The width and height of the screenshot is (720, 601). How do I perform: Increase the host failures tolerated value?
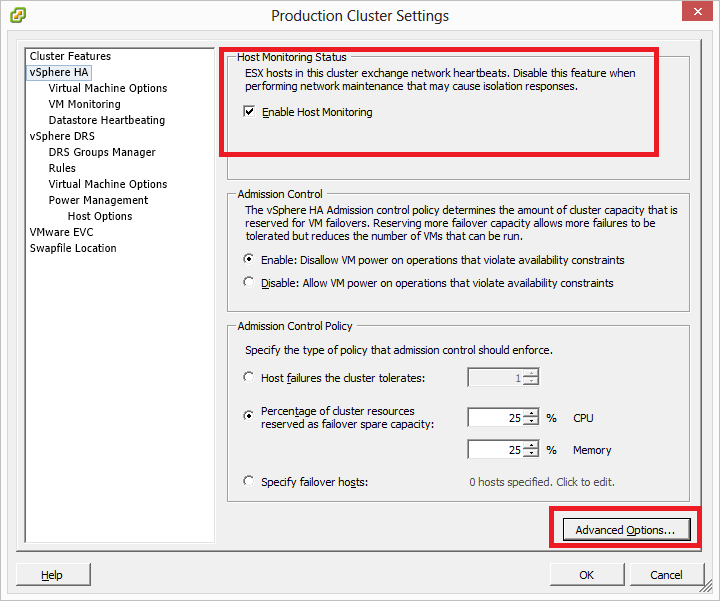pos(531,373)
